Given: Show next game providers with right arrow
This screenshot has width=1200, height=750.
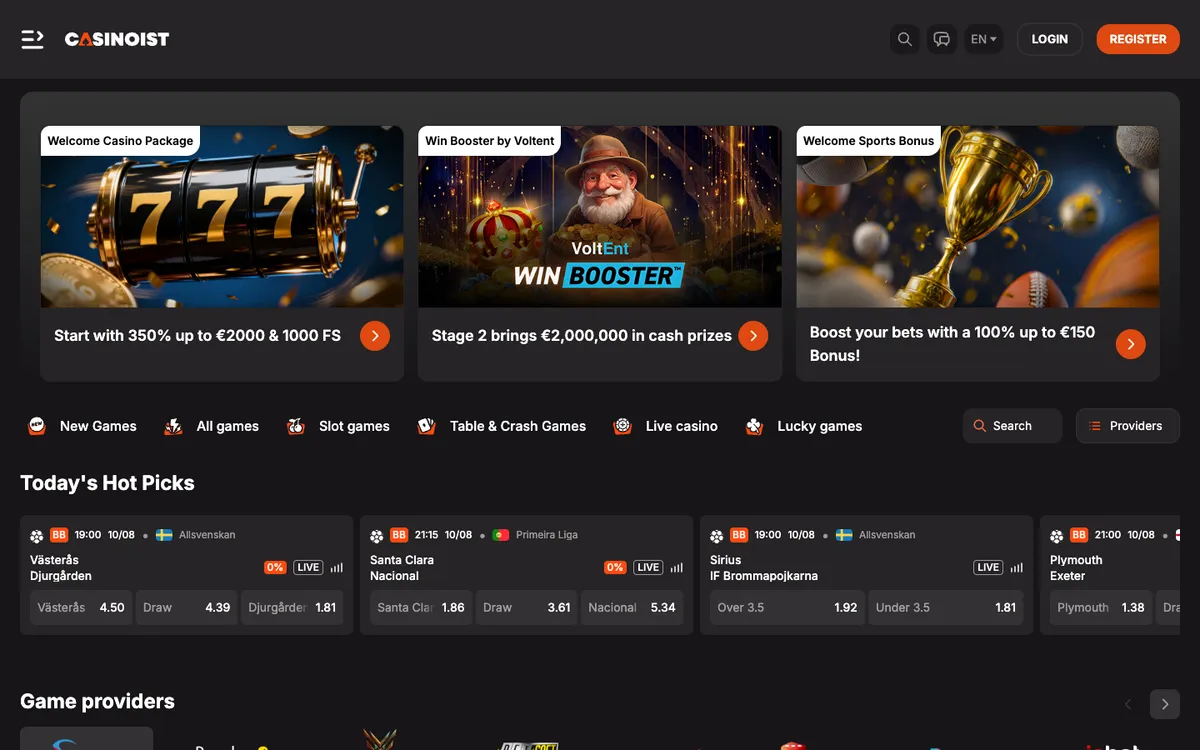Looking at the screenshot, I should pyautogui.click(x=1164, y=704).
